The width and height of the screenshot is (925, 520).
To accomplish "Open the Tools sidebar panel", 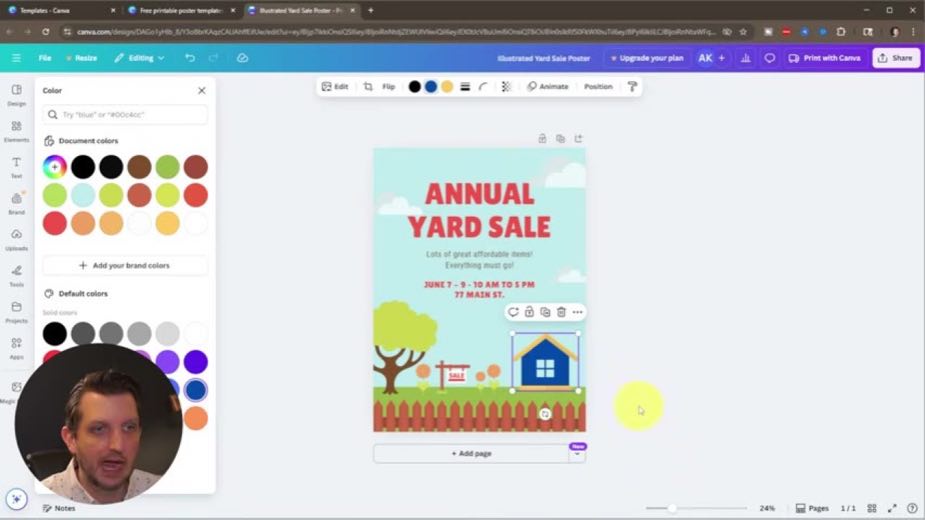I will [x=17, y=276].
